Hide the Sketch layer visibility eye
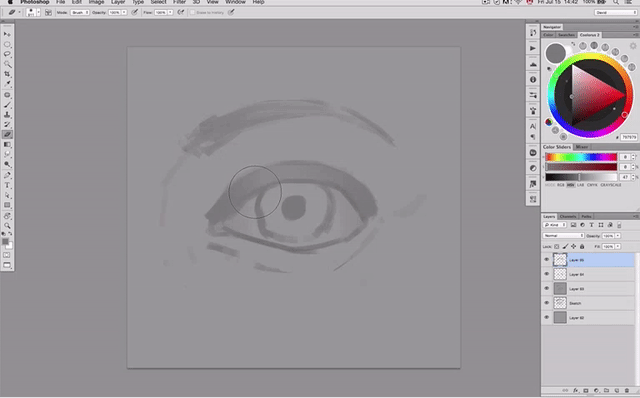640x398 pixels. [547, 303]
